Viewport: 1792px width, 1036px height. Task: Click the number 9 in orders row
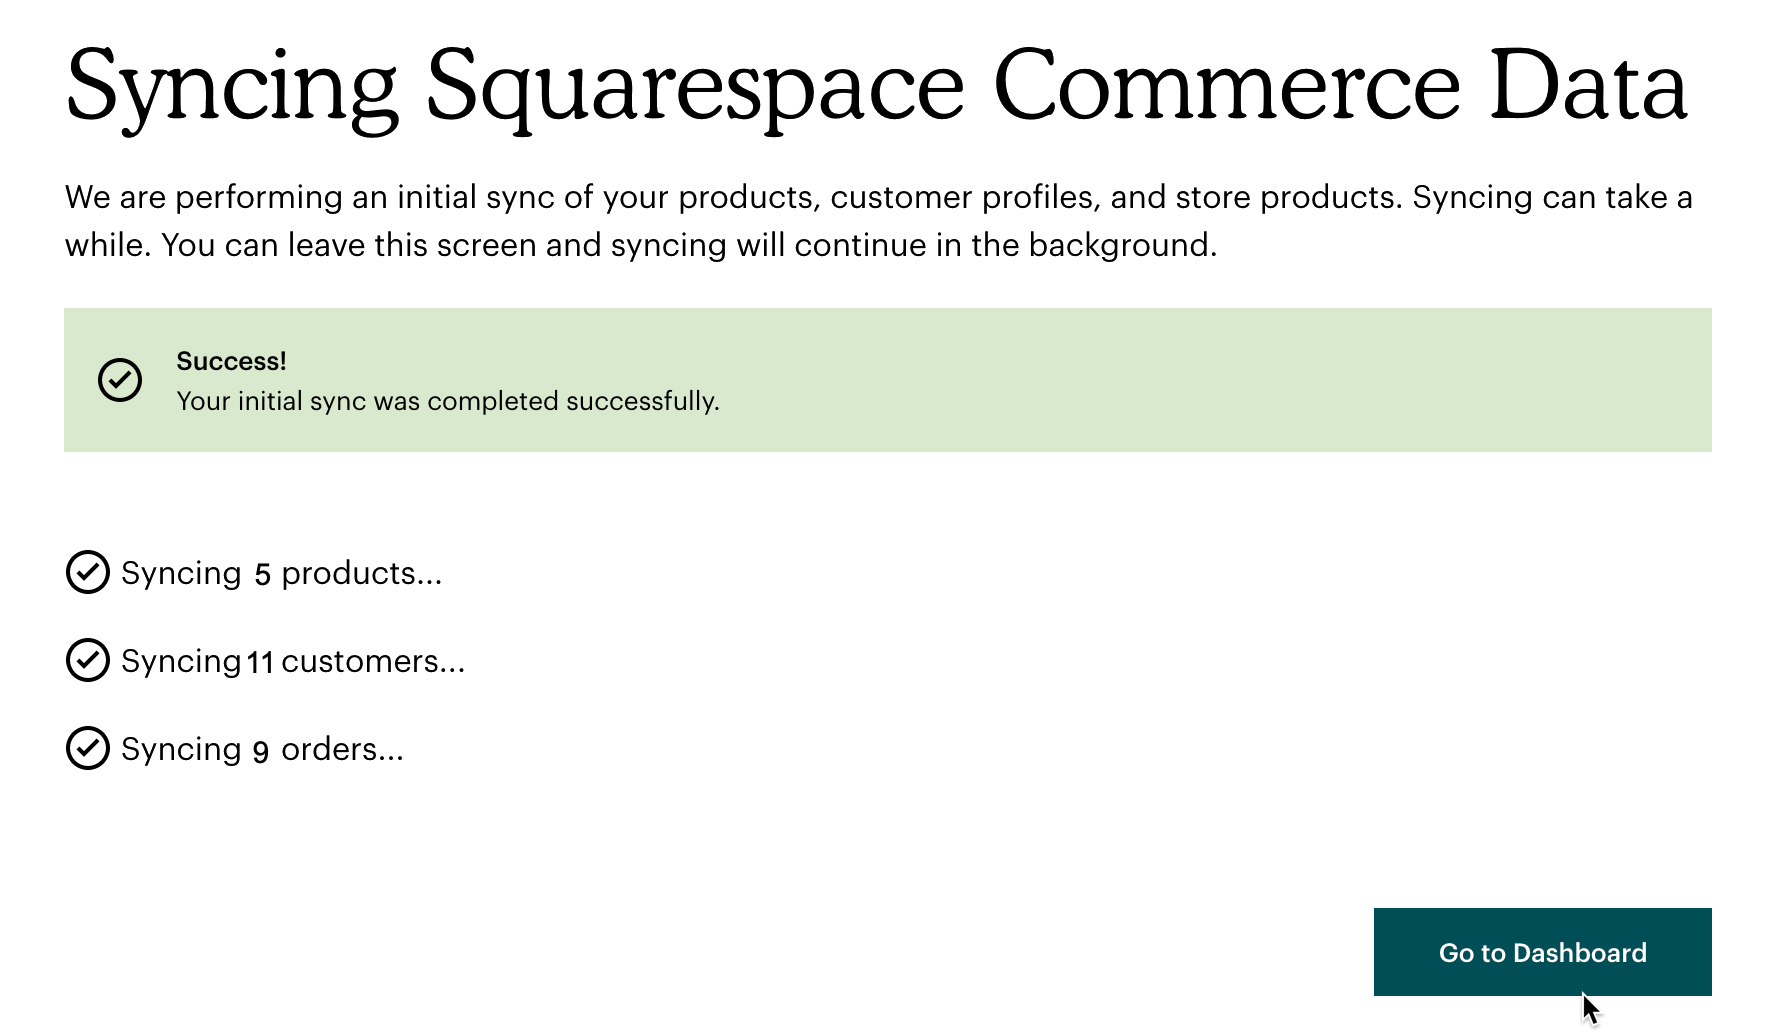coord(261,750)
